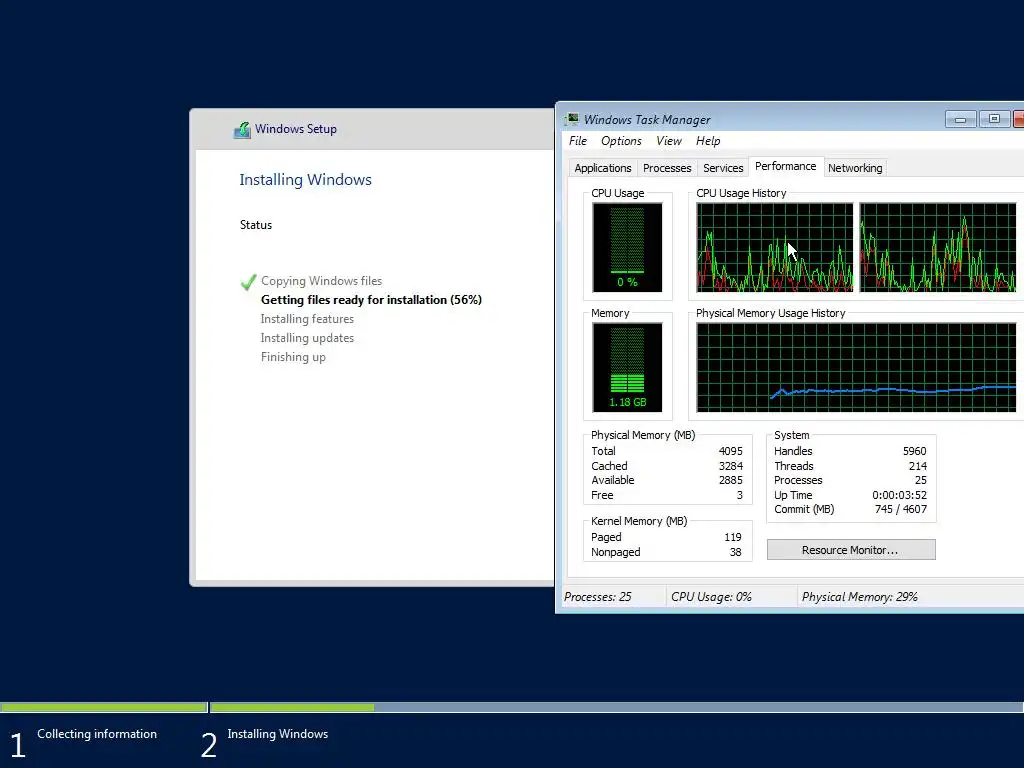Click the Task Manager title bar icon
The width and height of the screenshot is (1024, 768).
572,119
